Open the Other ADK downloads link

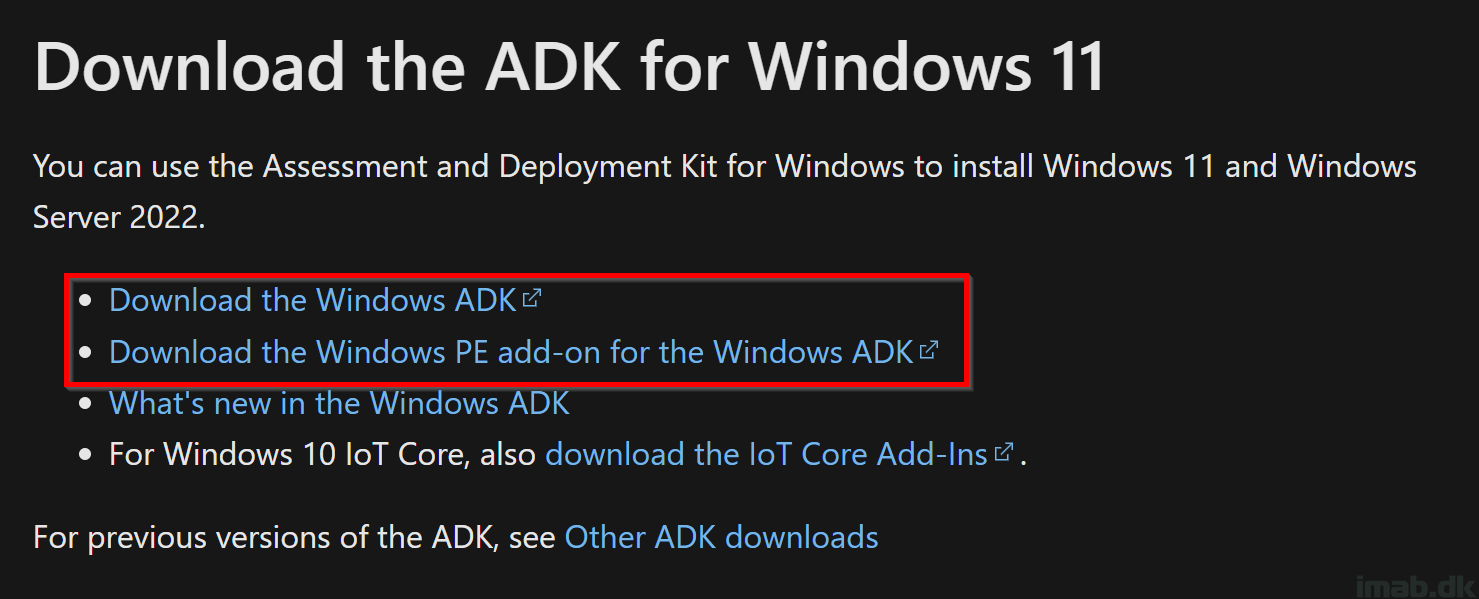721,537
